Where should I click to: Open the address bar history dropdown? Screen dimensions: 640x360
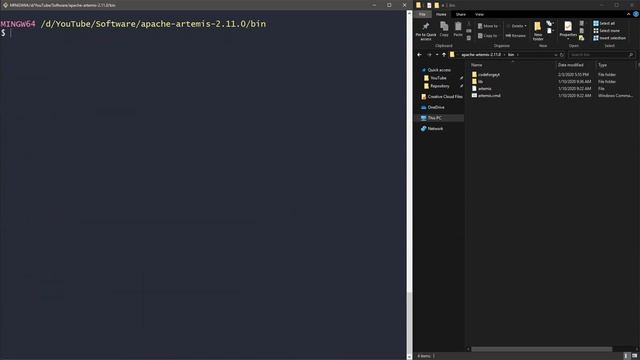click(x=556, y=55)
